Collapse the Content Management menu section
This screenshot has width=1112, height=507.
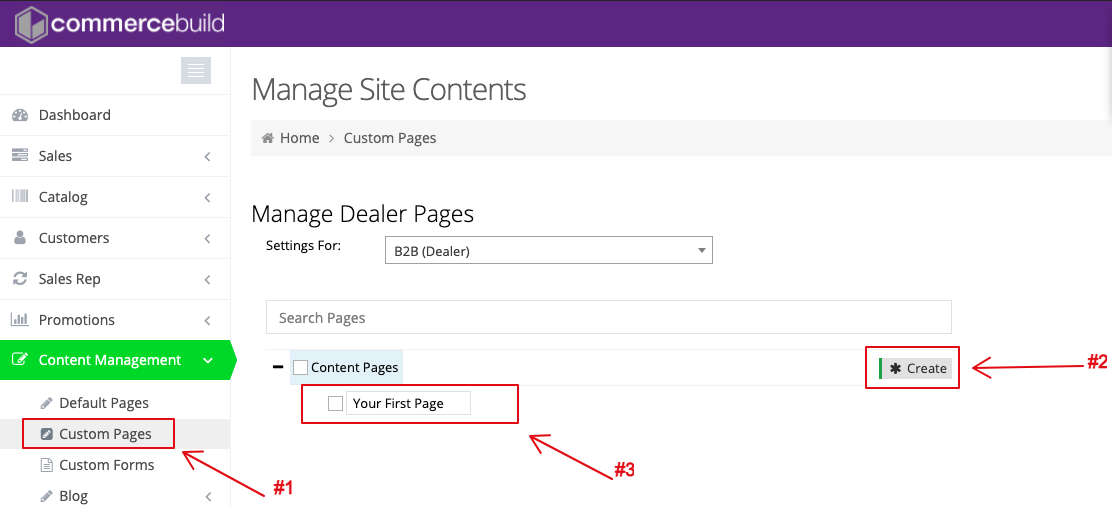coord(207,360)
